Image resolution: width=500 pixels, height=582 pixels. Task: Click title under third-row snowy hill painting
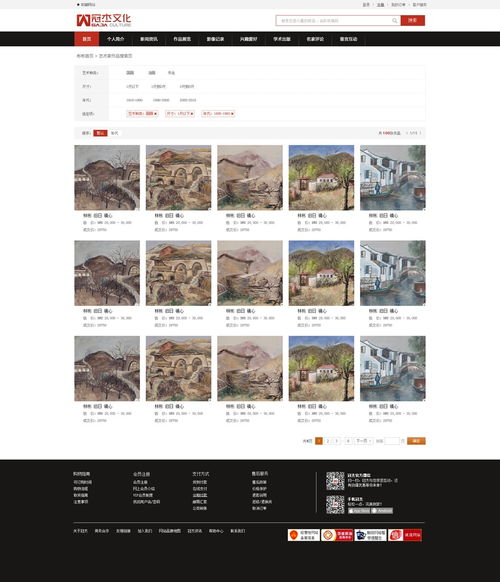click(x=98, y=406)
